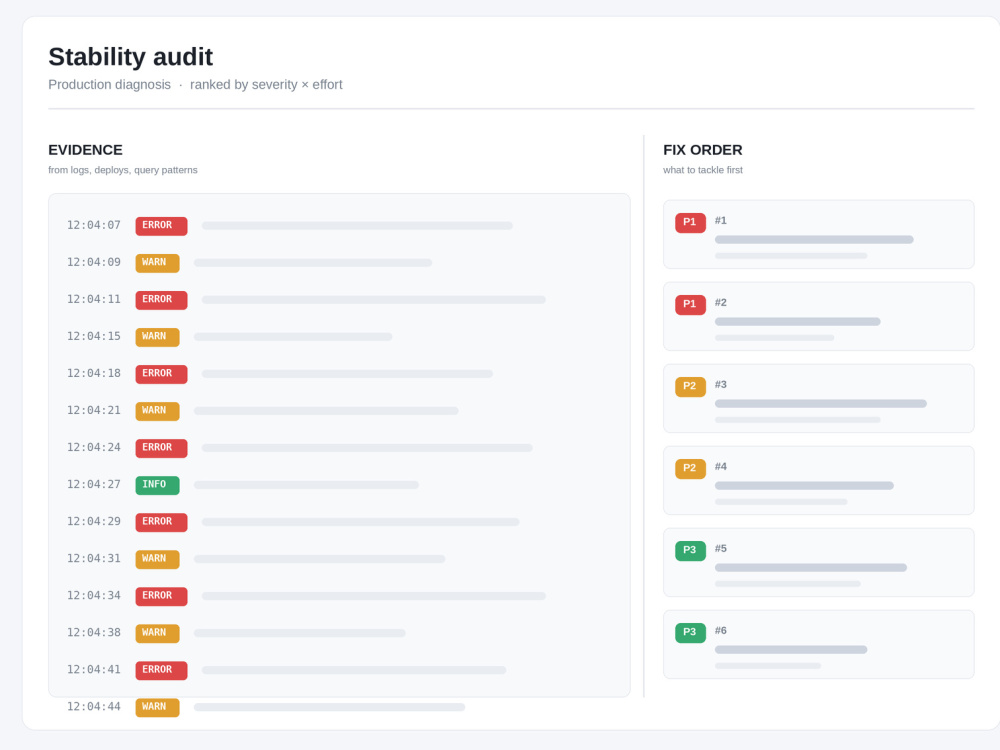Click the #2 label in fix order

tap(721, 302)
